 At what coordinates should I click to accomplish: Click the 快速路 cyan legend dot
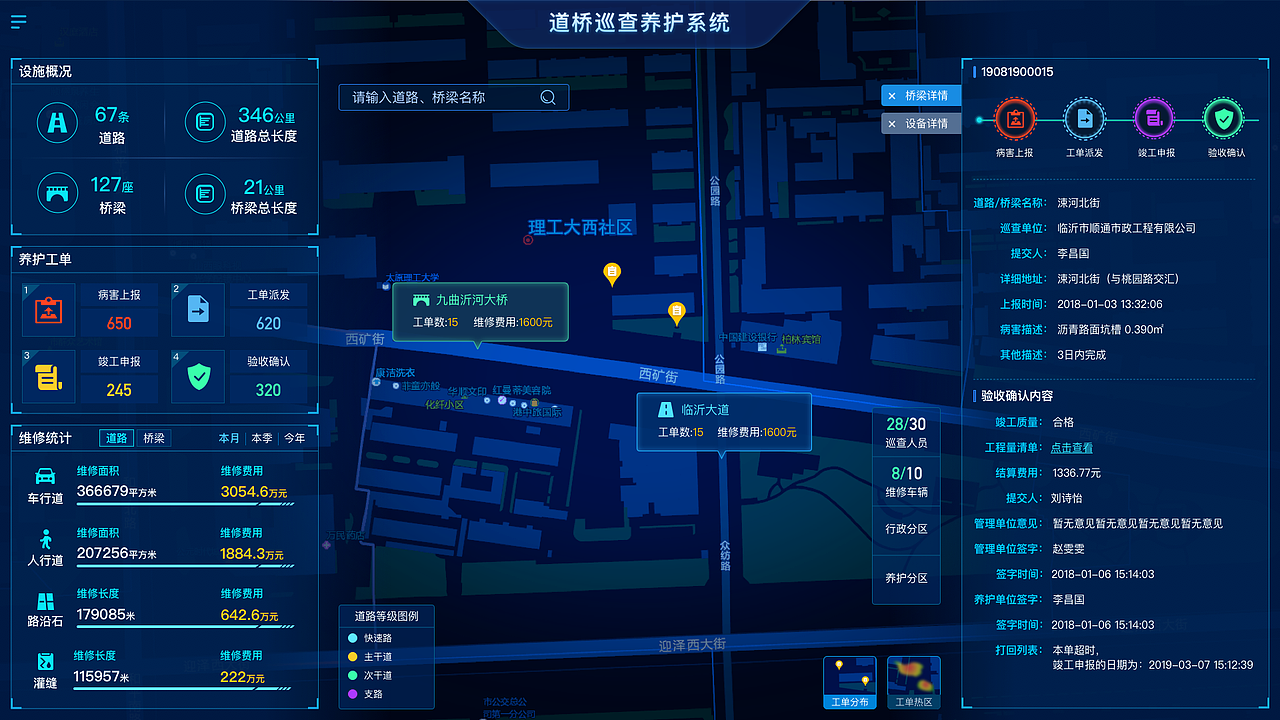351,637
